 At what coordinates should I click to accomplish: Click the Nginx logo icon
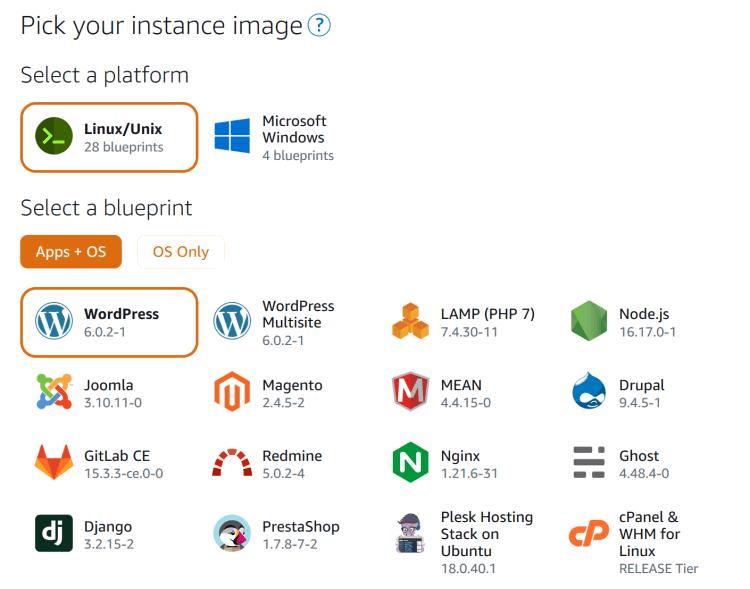(410, 464)
